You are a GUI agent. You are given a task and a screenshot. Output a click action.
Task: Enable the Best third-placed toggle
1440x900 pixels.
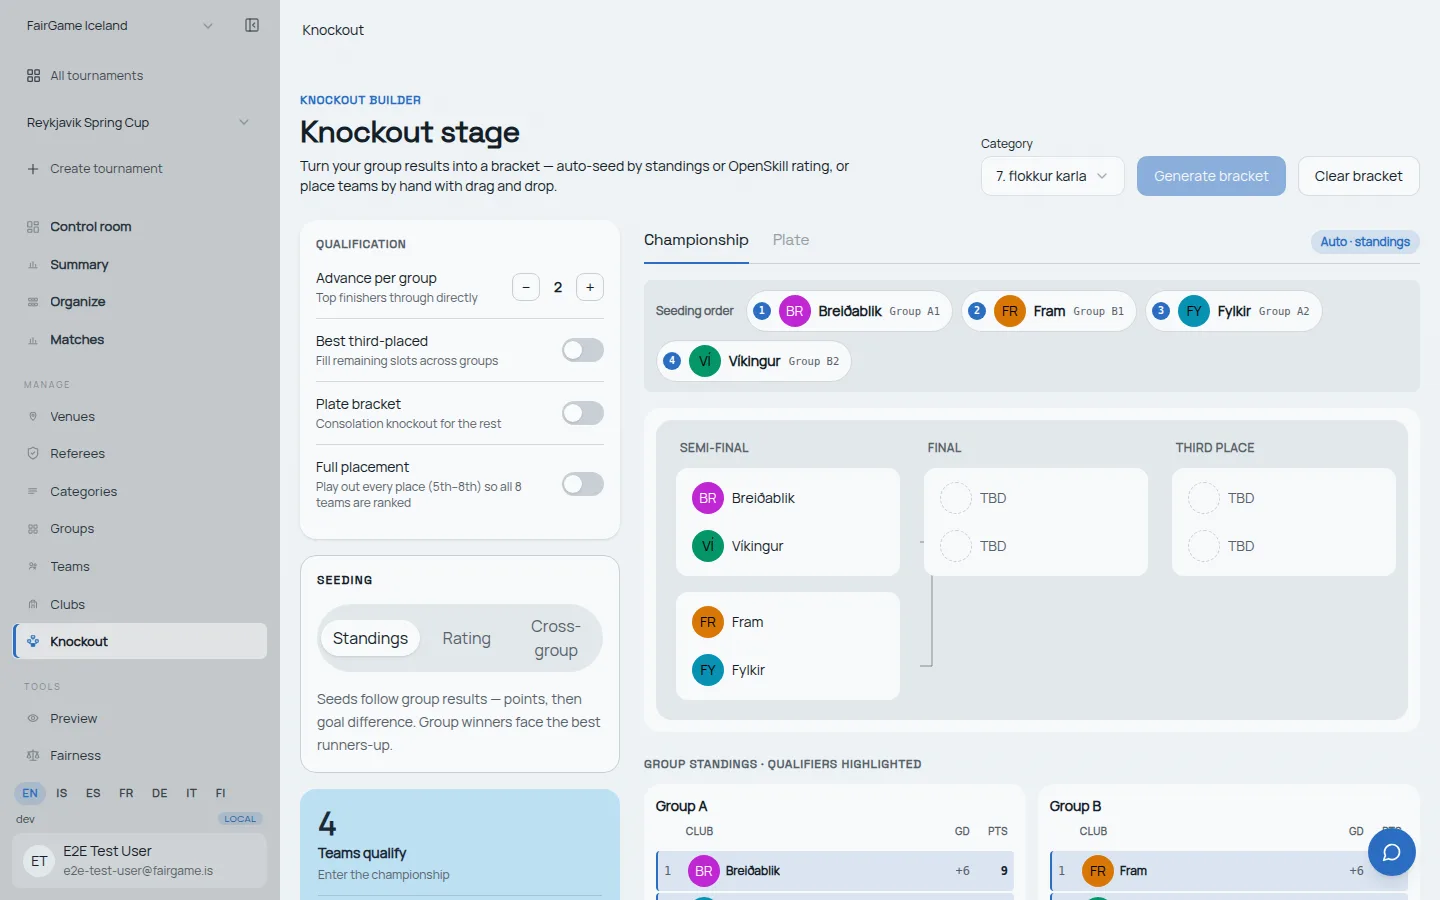583,350
